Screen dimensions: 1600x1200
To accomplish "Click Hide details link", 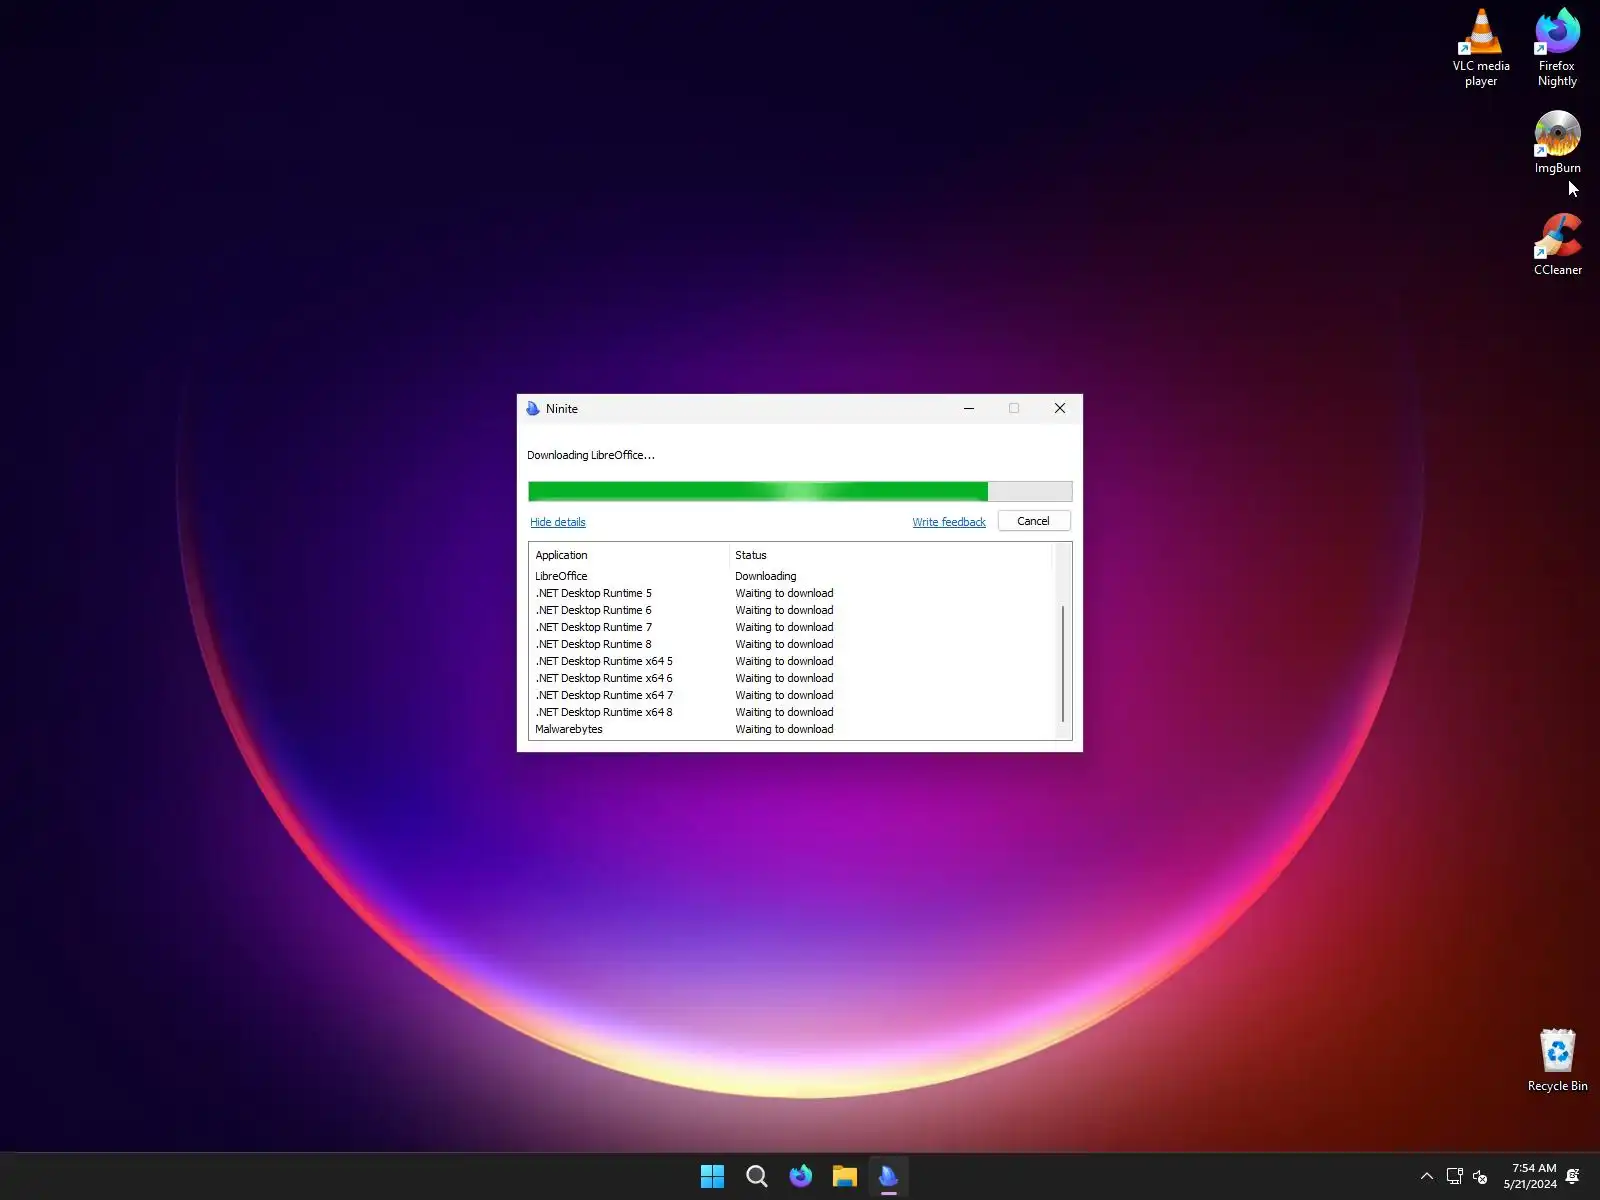I will coord(558,522).
